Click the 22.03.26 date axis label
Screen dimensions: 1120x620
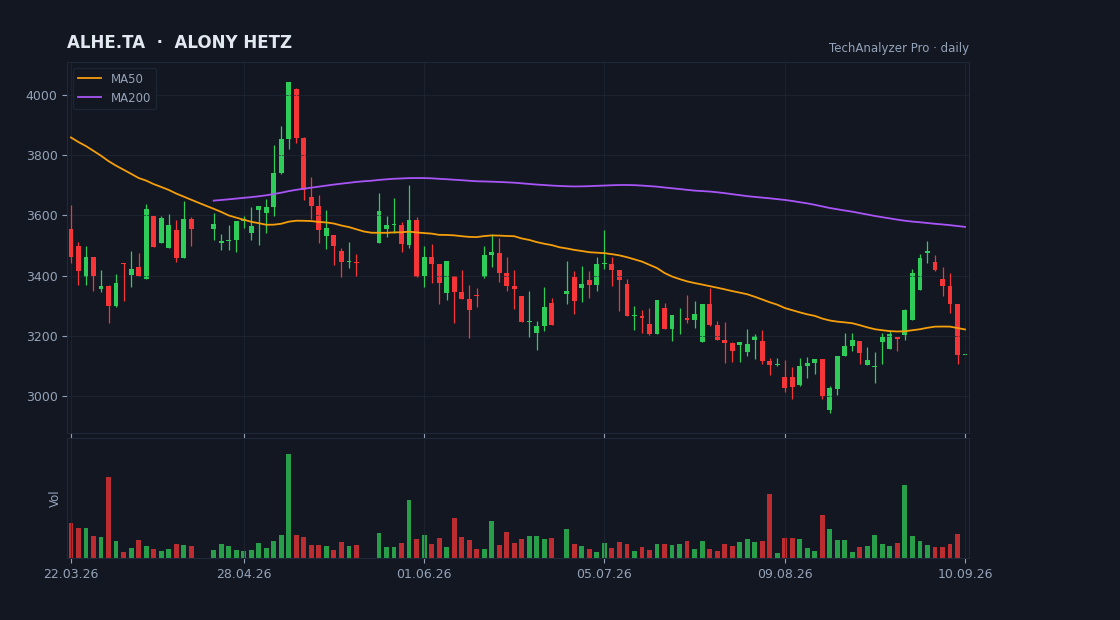70,574
